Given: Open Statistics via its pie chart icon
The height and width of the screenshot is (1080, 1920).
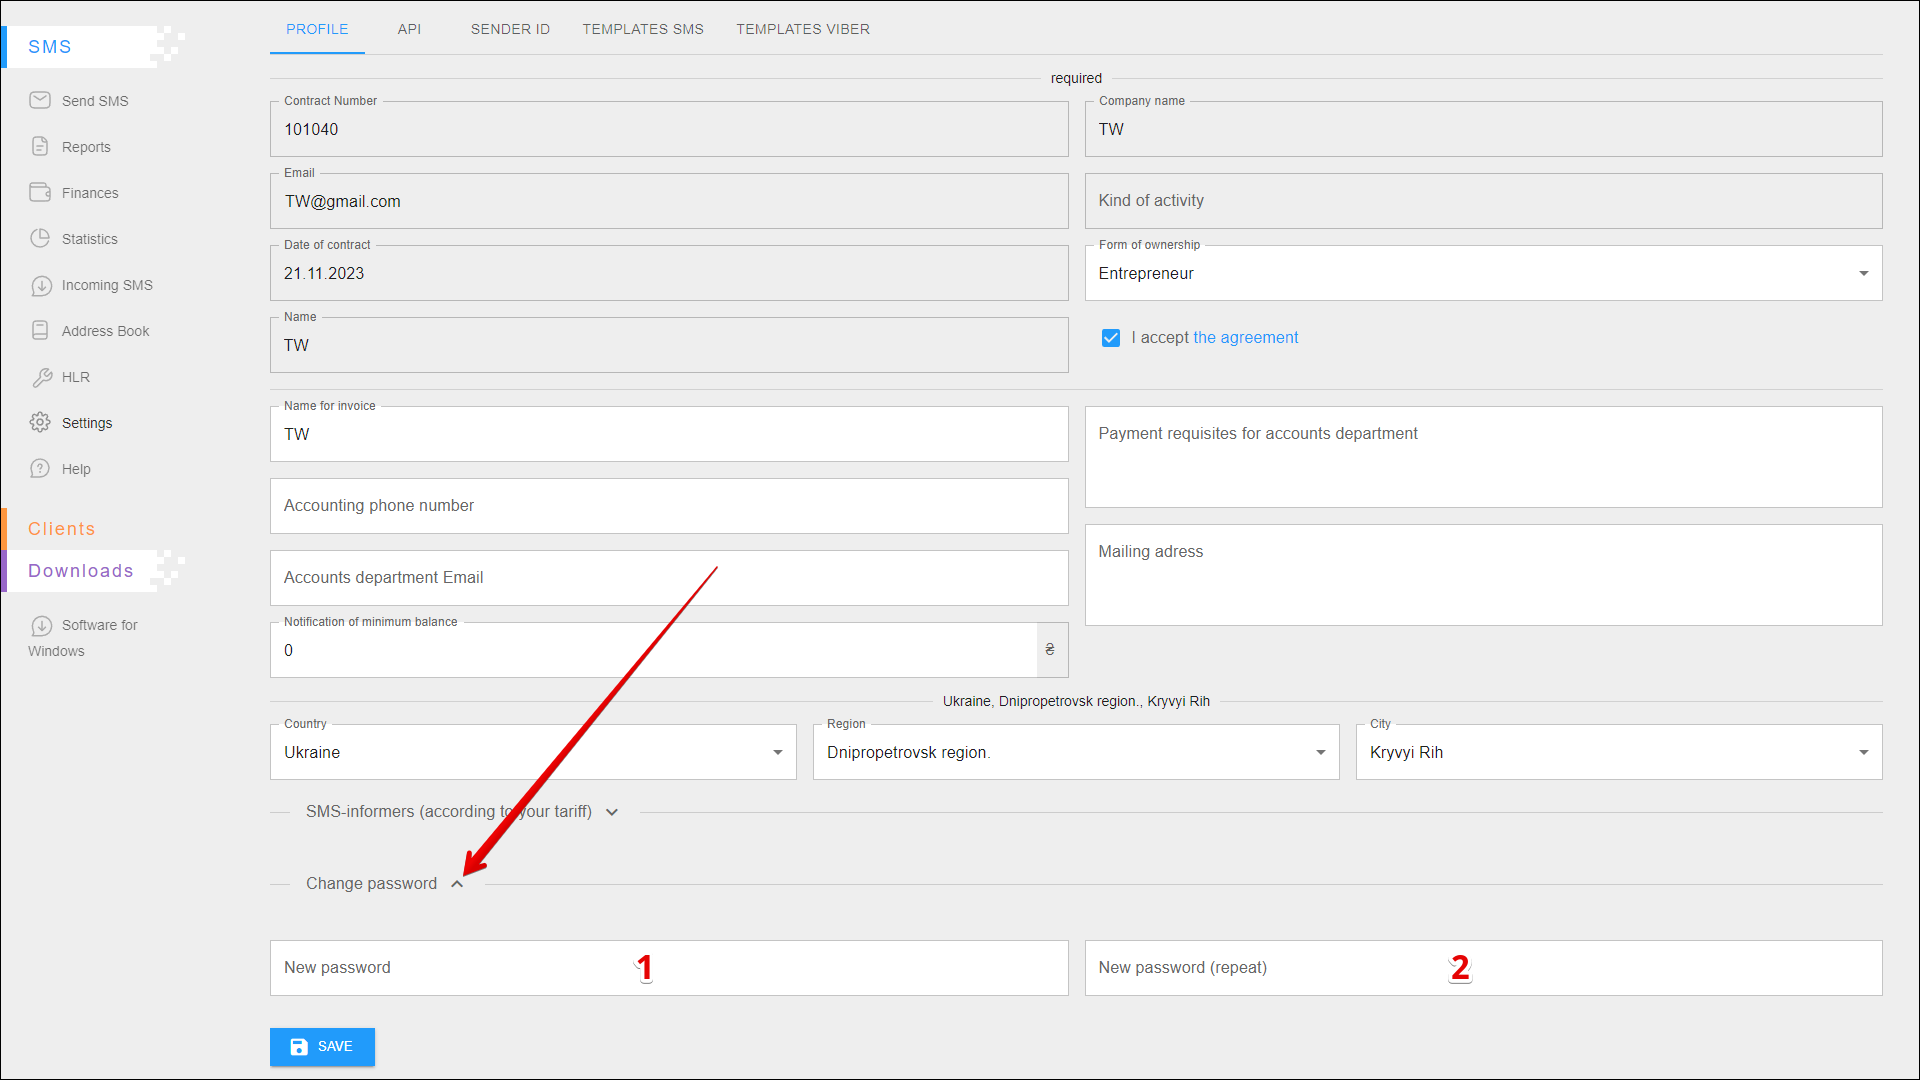Looking at the screenshot, I should (x=40, y=238).
